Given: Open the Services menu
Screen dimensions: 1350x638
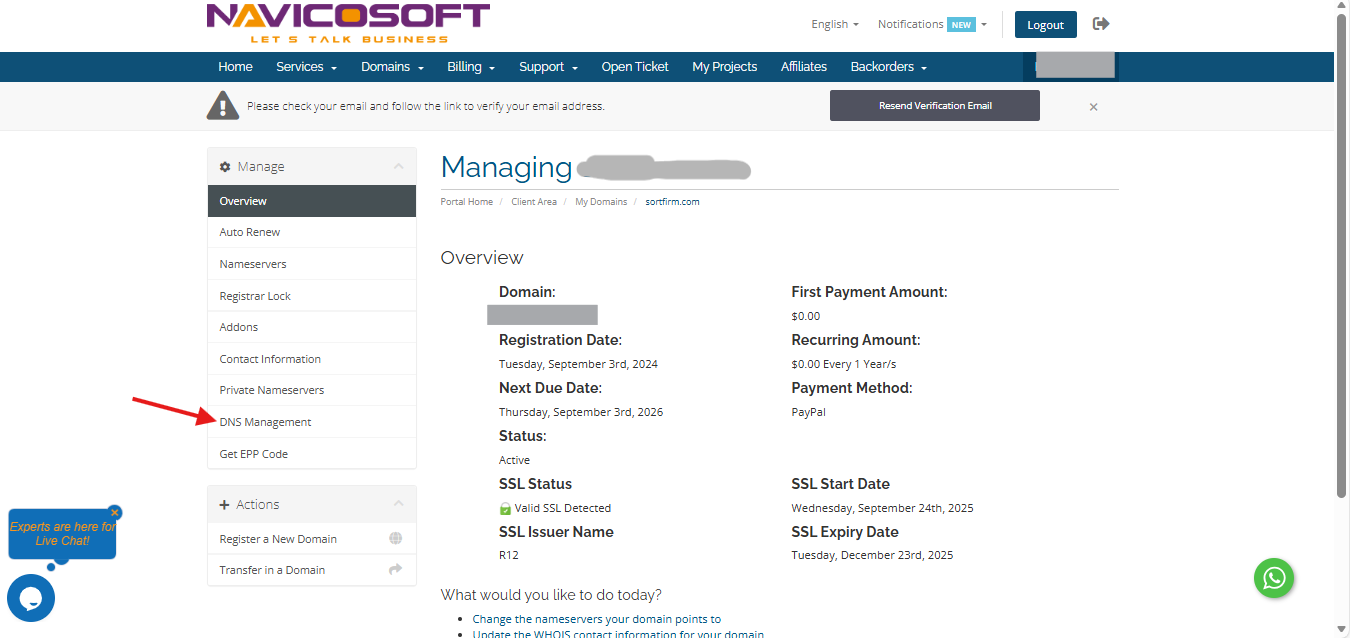Looking at the screenshot, I should point(306,67).
